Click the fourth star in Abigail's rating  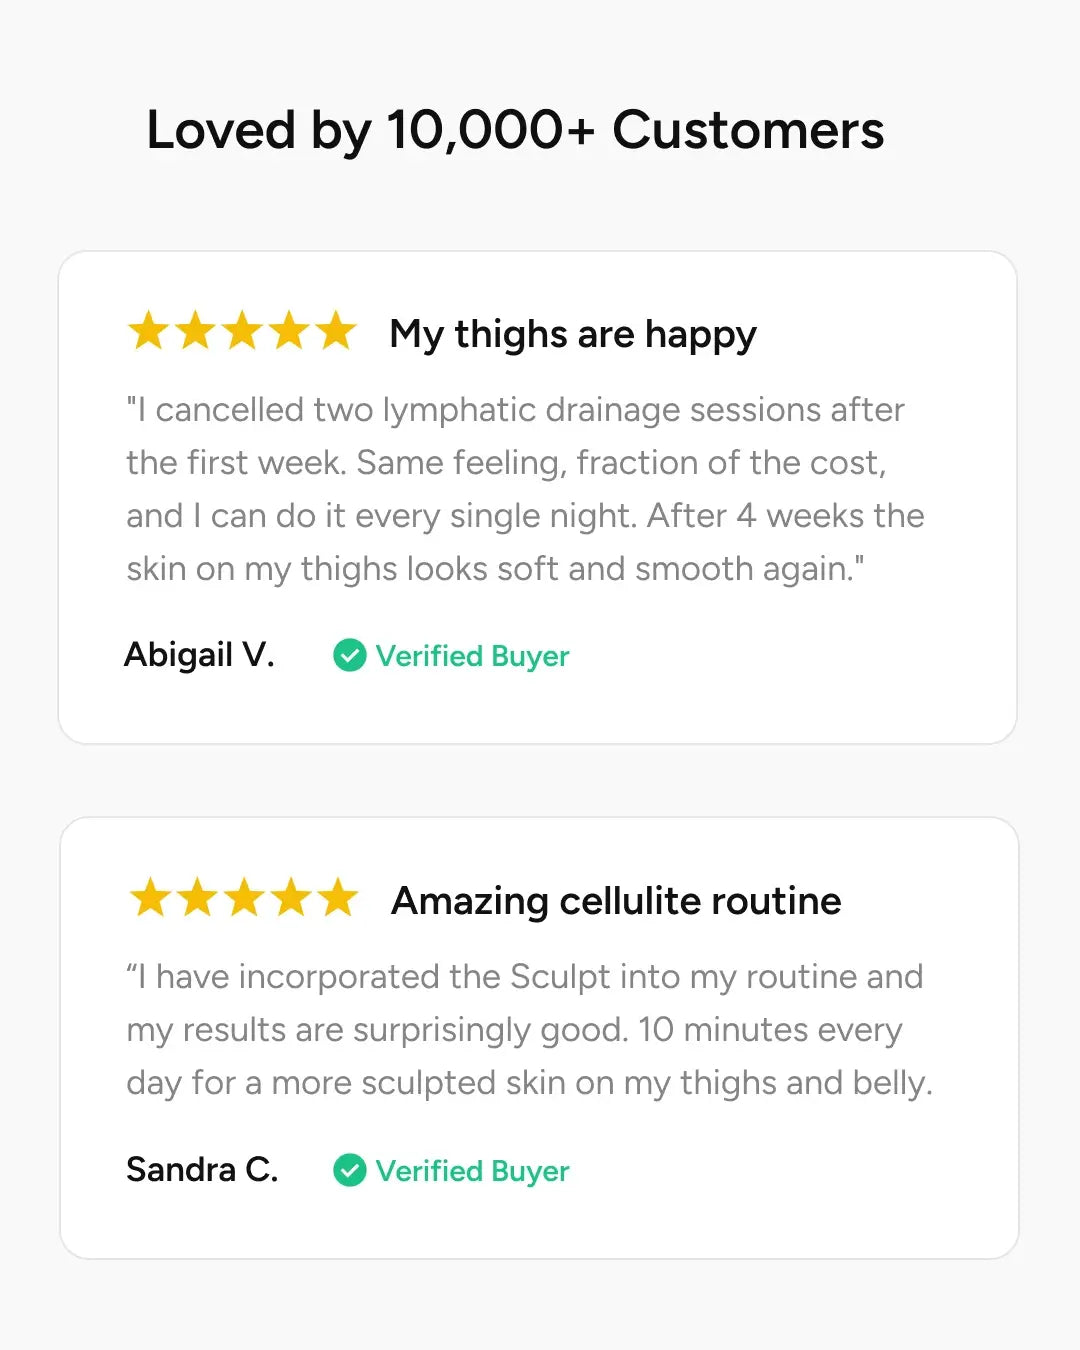tap(290, 331)
